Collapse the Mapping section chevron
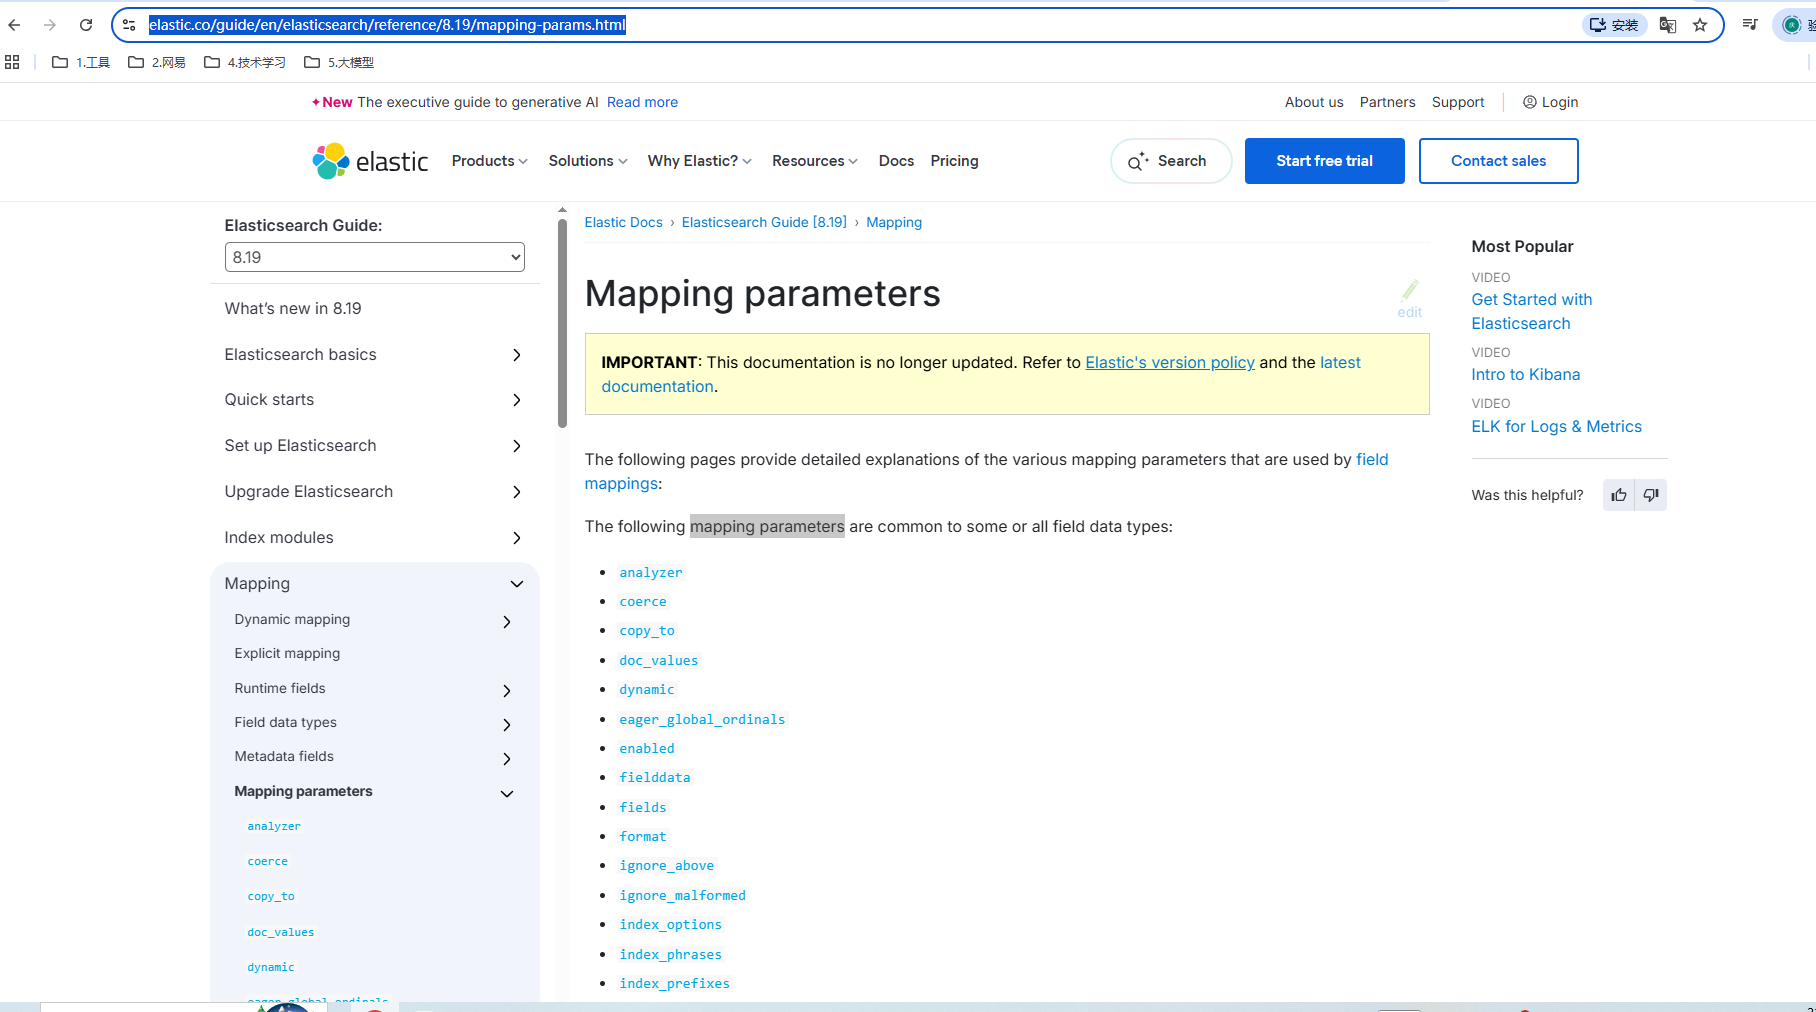This screenshot has height=1012, width=1816. point(517,584)
